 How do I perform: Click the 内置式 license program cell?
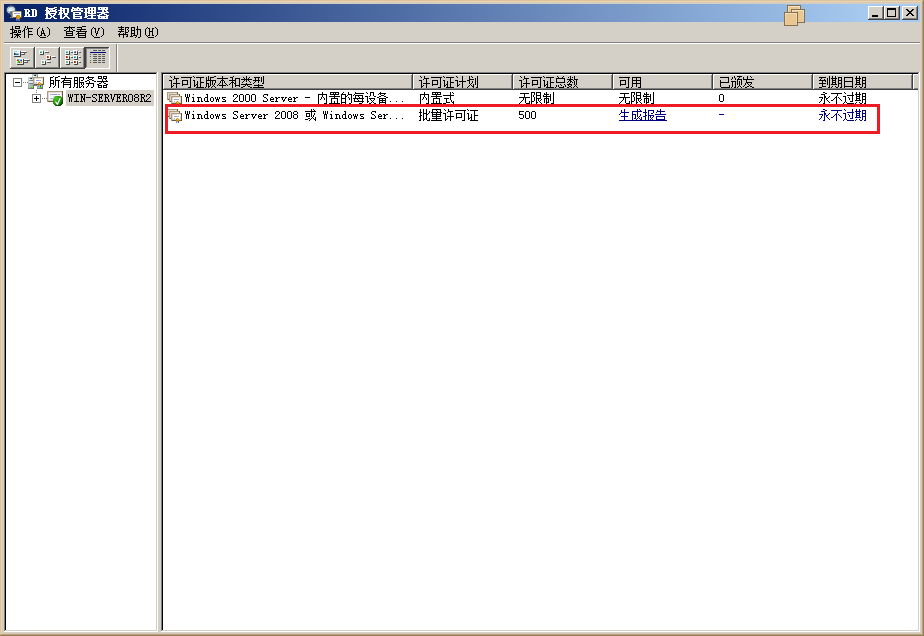click(x=437, y=98)
